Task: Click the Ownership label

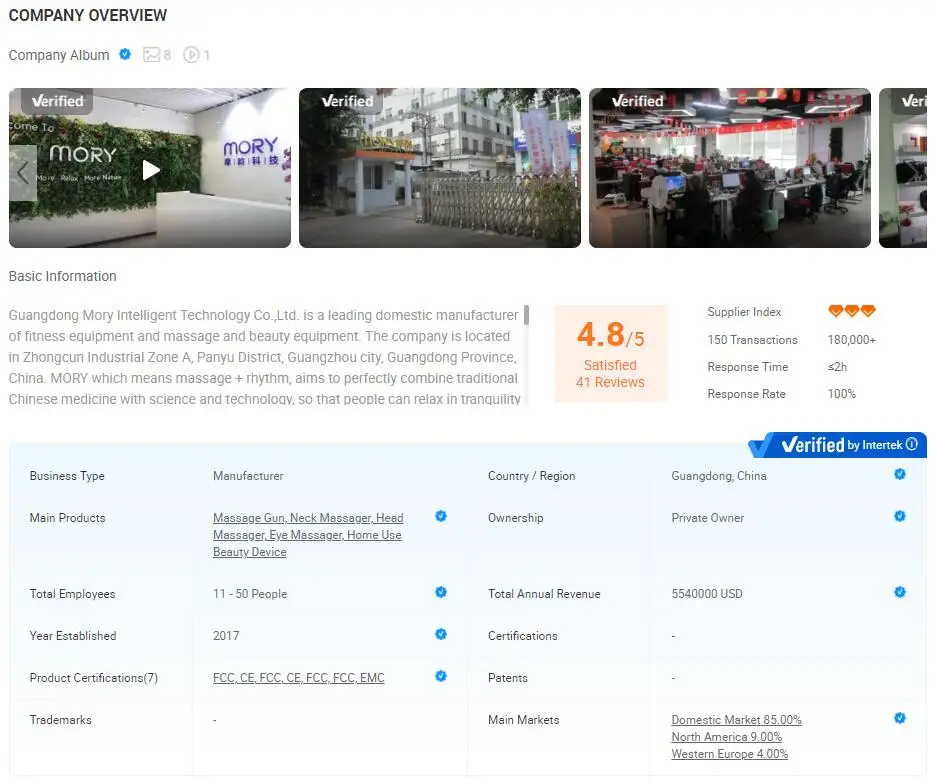Action: point(515,518)
